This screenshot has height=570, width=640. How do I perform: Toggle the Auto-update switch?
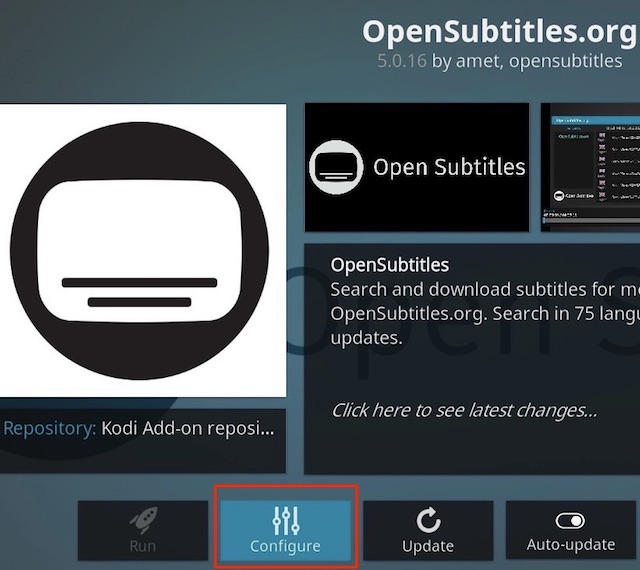click(x=571, y=530)
